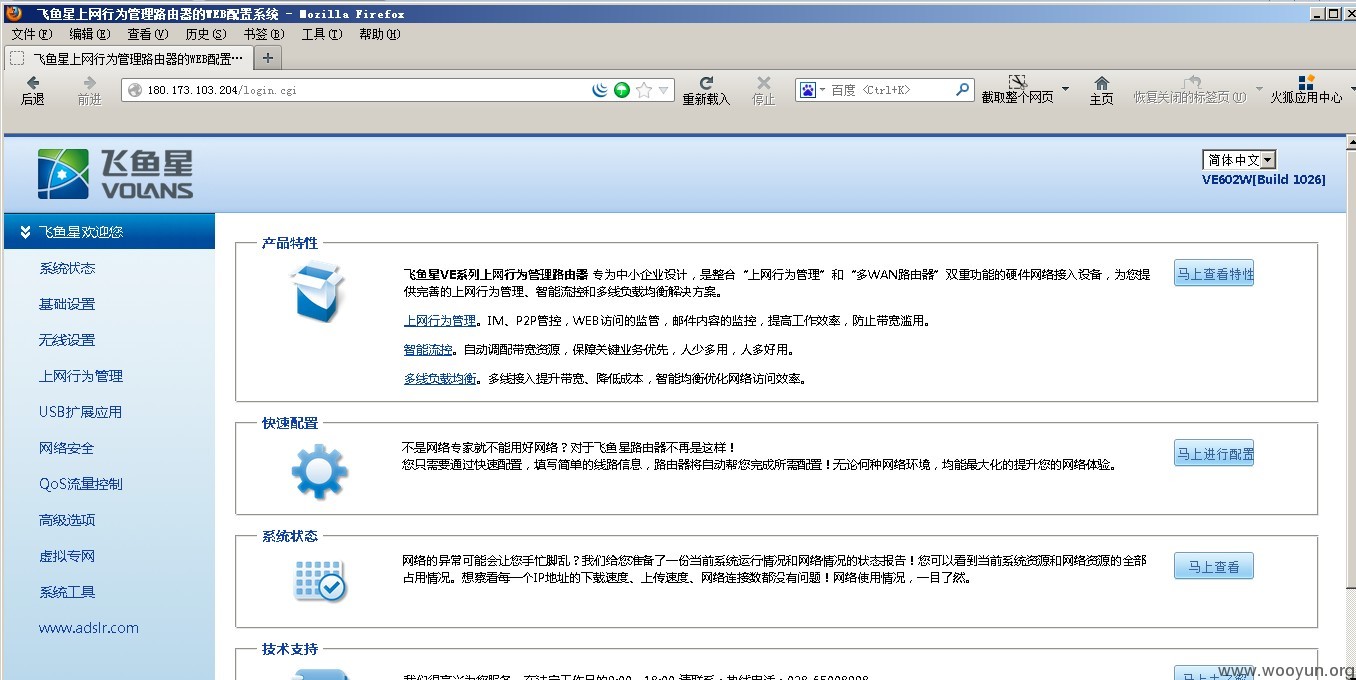Open 上网行为管理 in sidebar
Image resolution: width=1356 pixels, height=680 pixels.
tap(81, 376)
